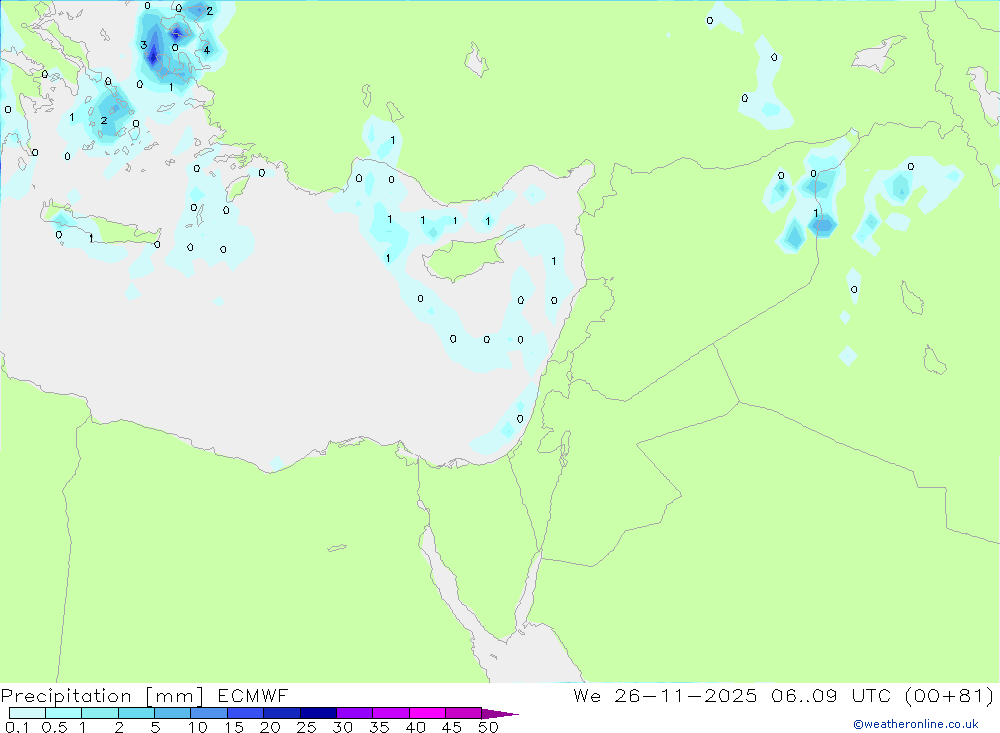Select the "(00+81)" forecast offset text
The height and width of the screenshot is (733, 1000).
click(949, 695)
